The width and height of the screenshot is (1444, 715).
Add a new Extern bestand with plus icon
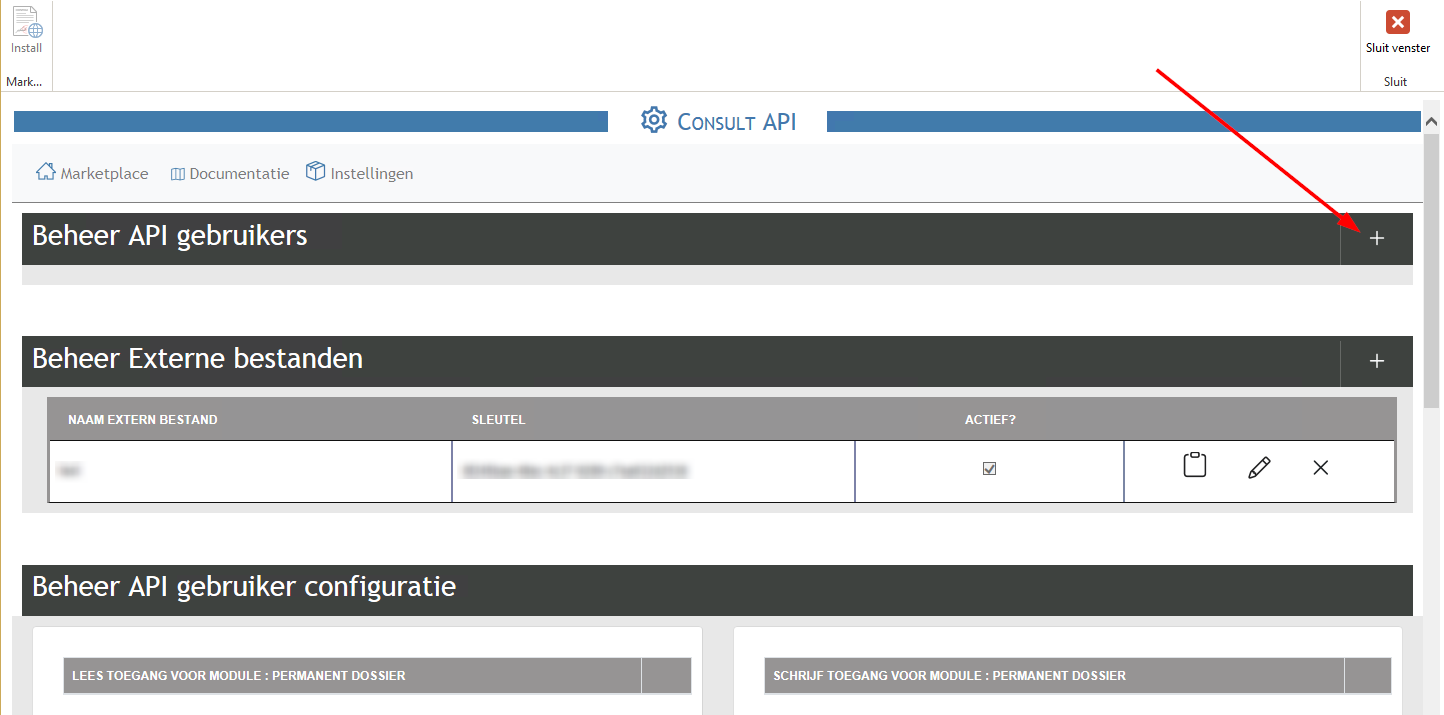[1376, 361]
